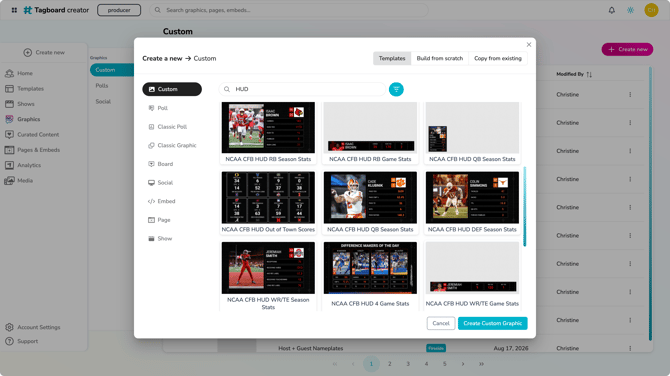Click Host + Guest Nameplates row text
Viewport: 670px width, 376px height.
311,348
